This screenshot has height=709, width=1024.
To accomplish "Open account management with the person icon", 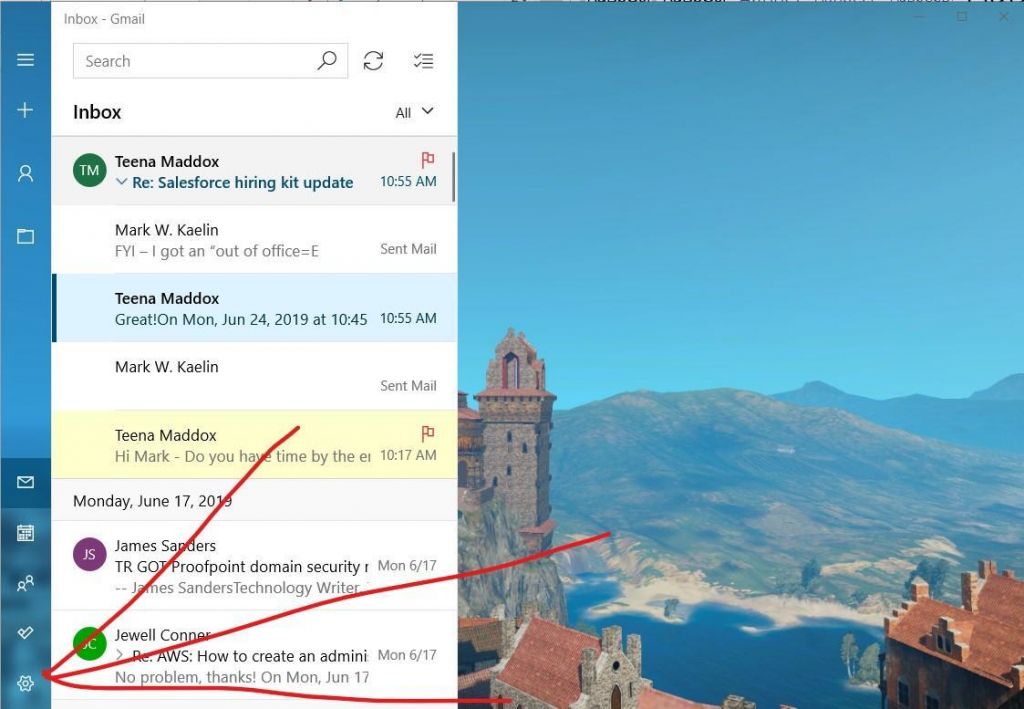I will (25, 173).
